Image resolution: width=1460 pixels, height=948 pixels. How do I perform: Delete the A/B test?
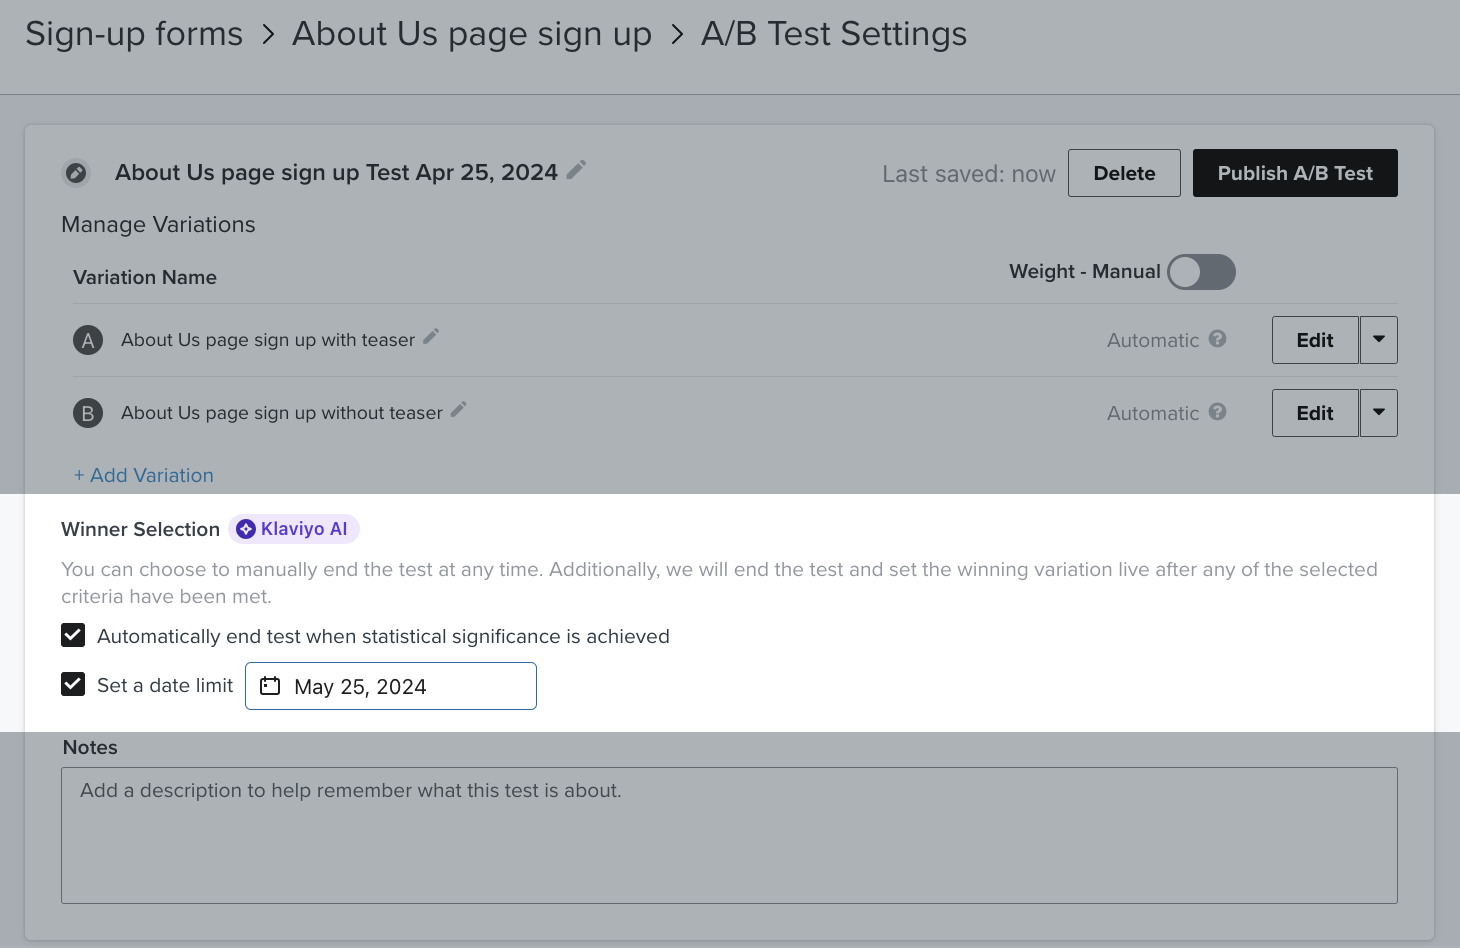pyautogui.click(x=1123, y=172)
